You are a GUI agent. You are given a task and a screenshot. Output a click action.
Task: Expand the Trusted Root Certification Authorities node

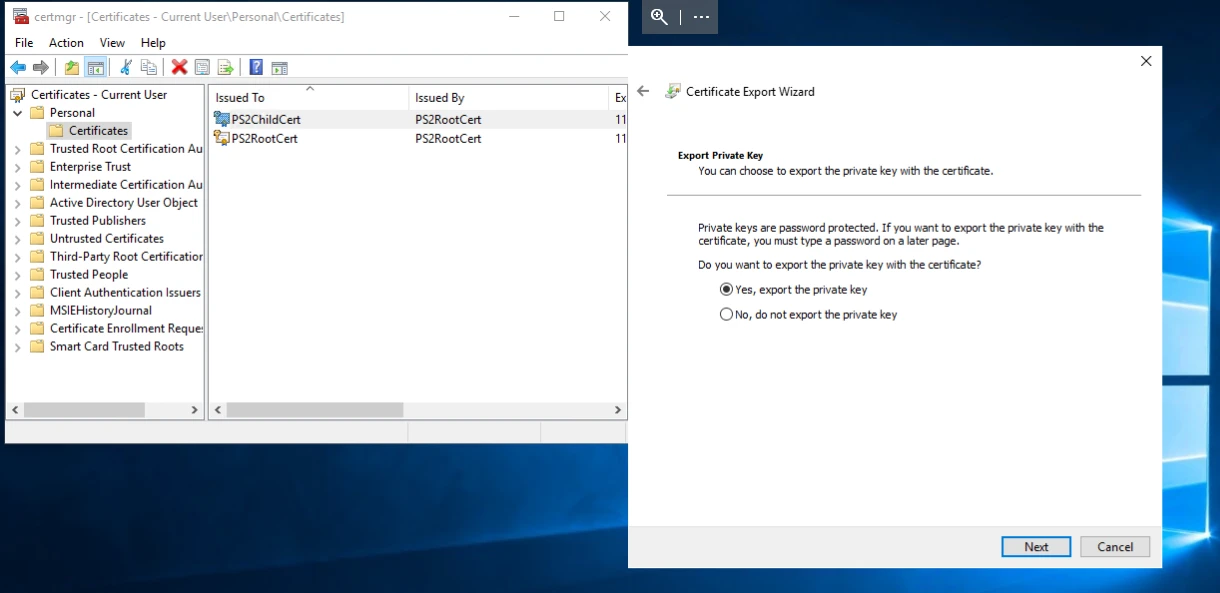pos(18,148)
